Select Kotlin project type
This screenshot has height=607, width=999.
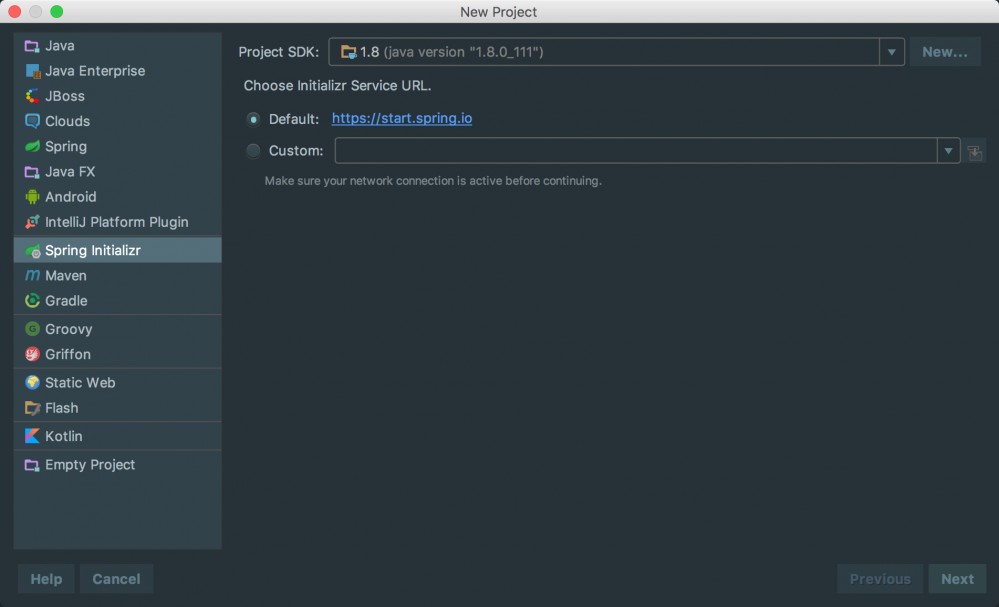click(x=118, y=436)
